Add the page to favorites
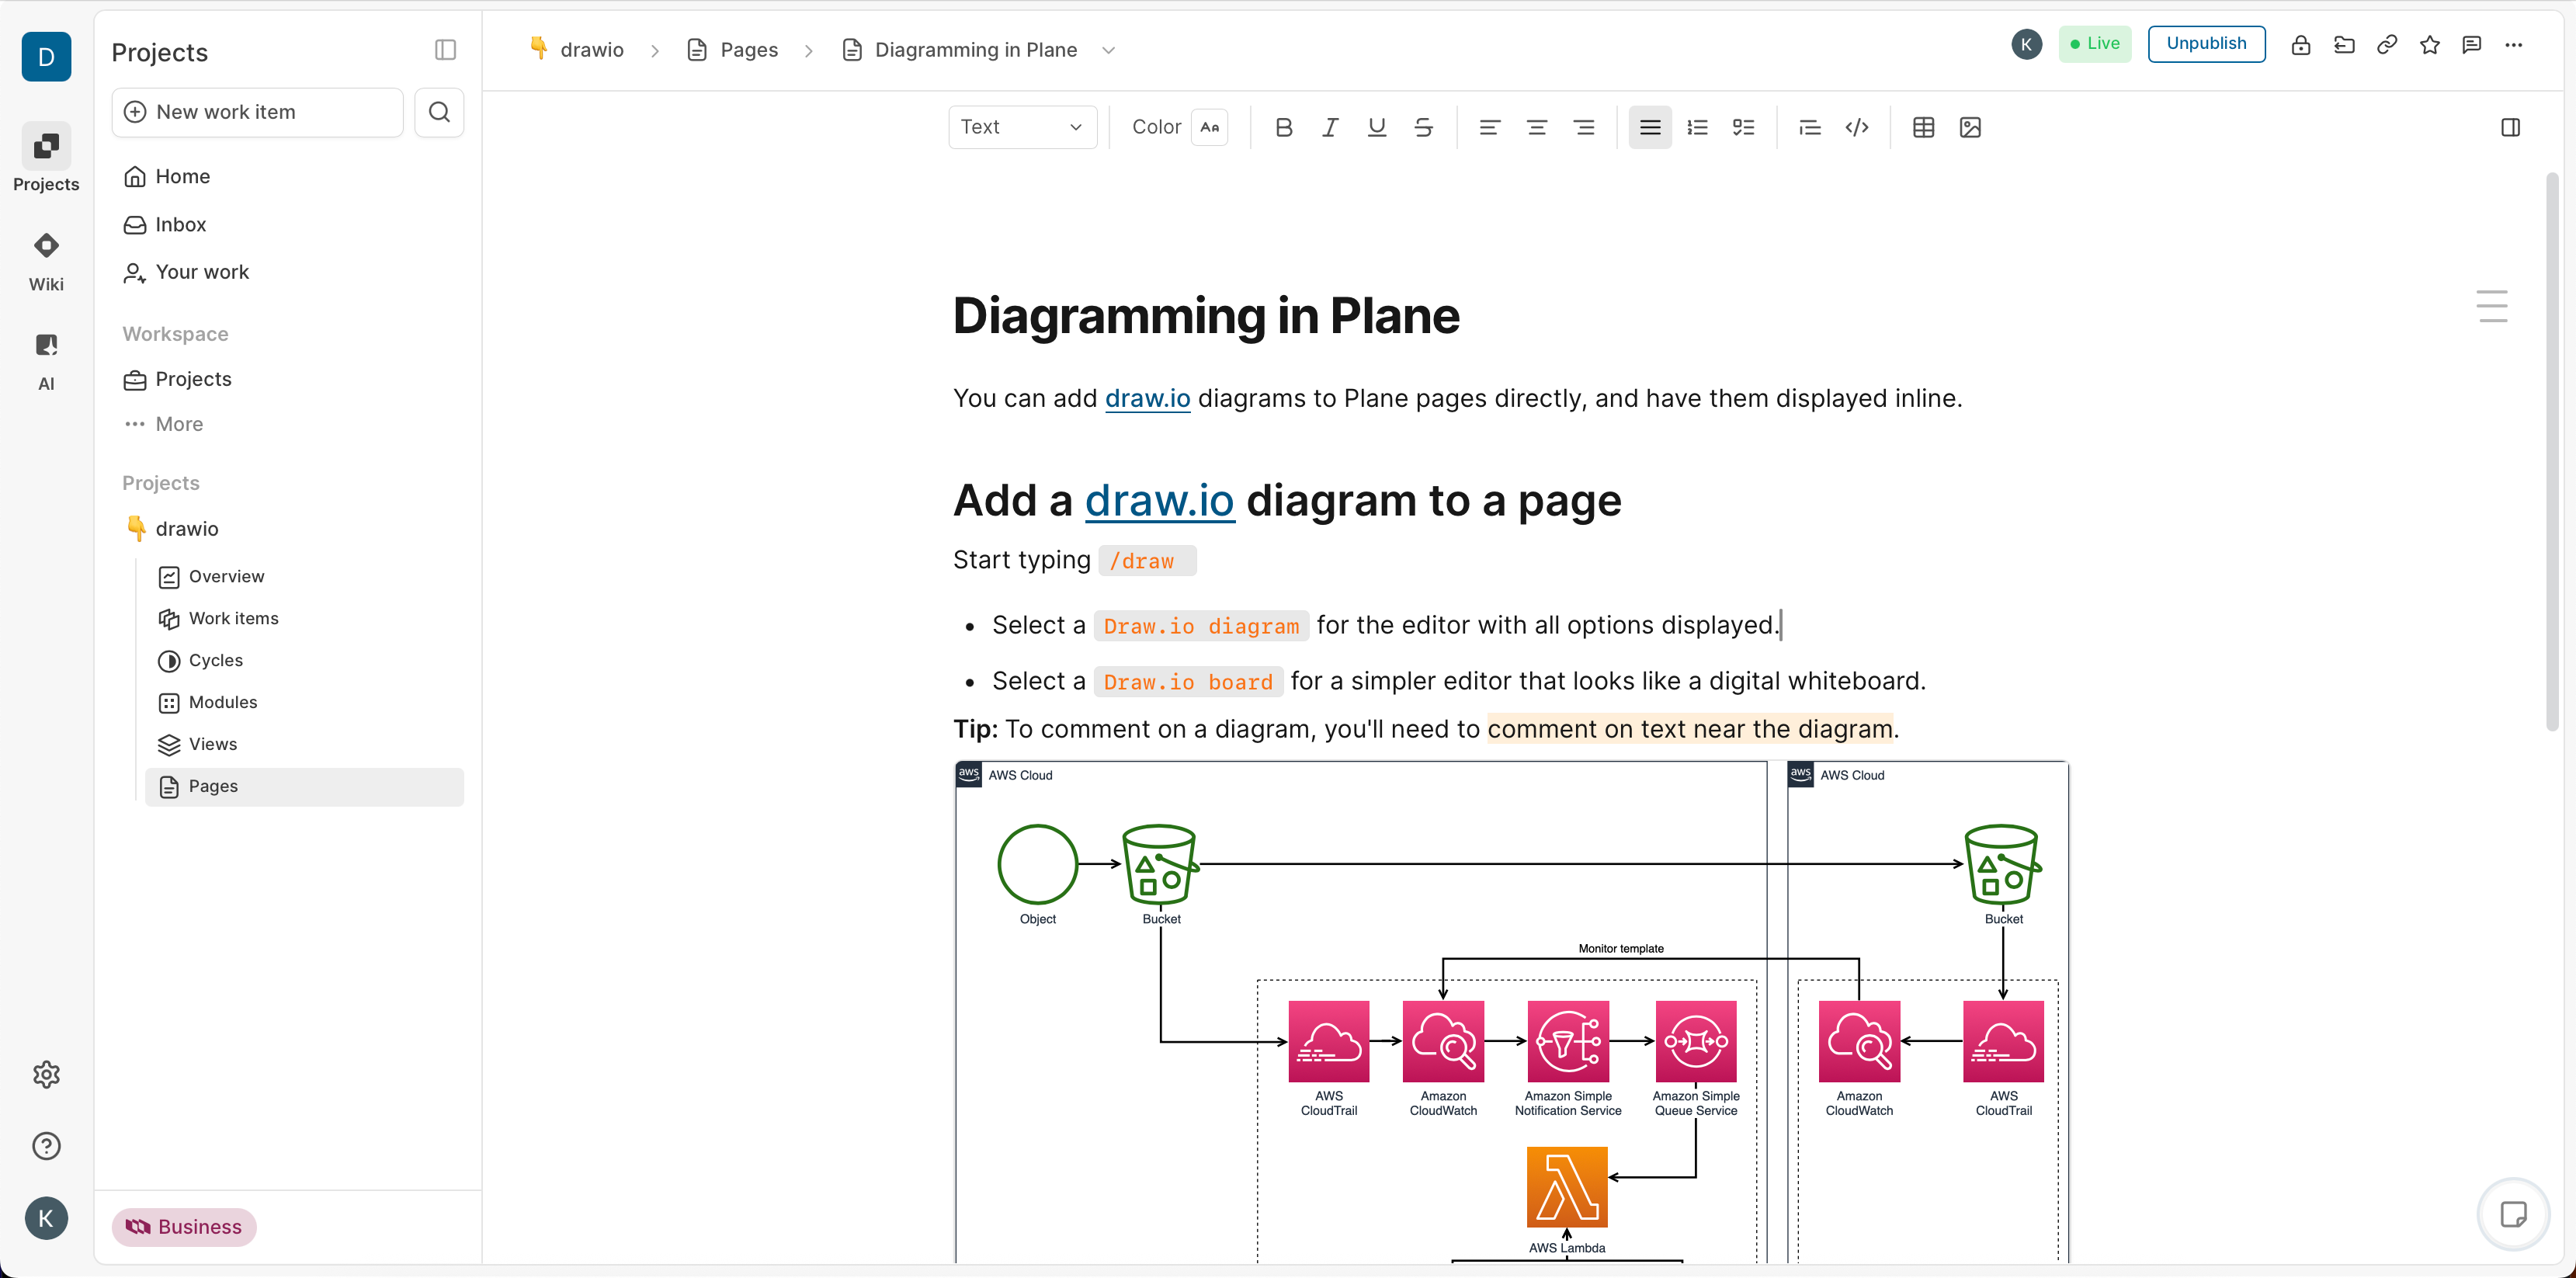This screenshot has width=2576, height=1278. [x=2430, y=44]
